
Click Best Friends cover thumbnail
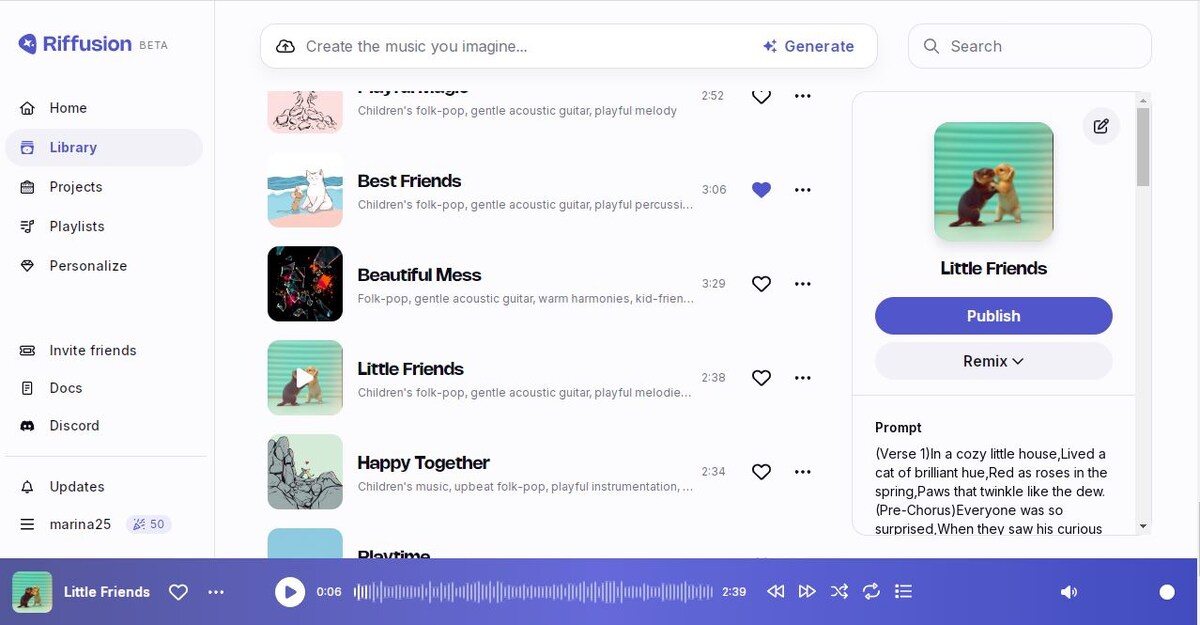click(x=305, y=190)
